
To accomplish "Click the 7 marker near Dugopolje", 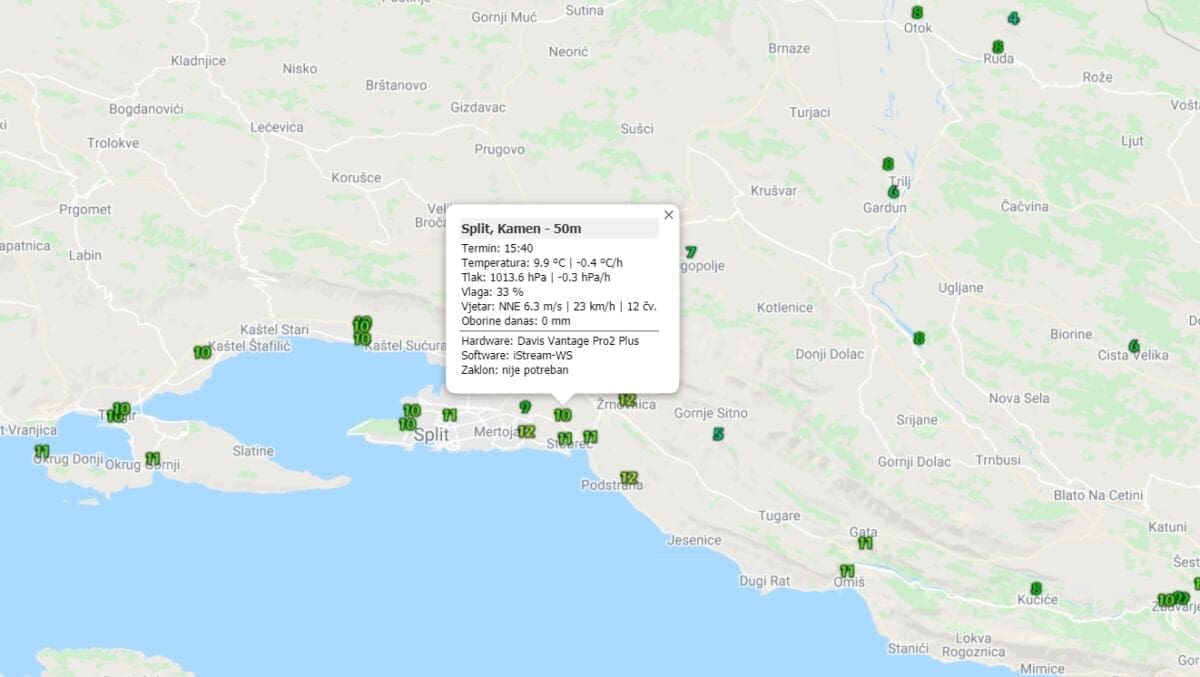I will pos(690,252).
